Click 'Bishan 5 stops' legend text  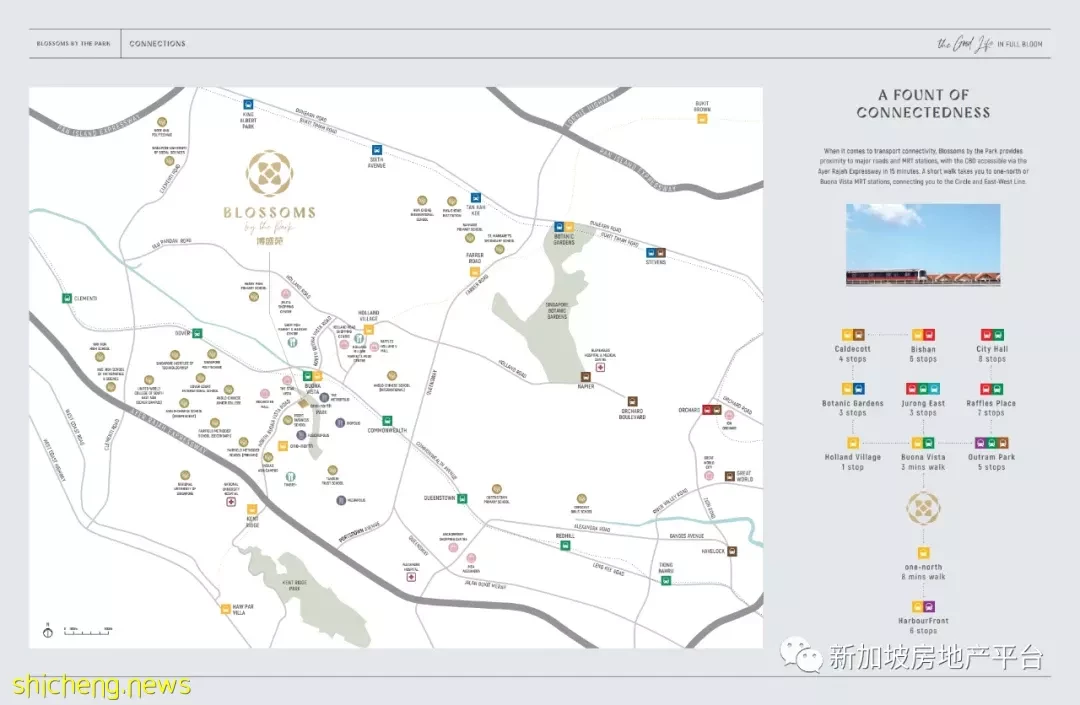click(x=923, y=354)
